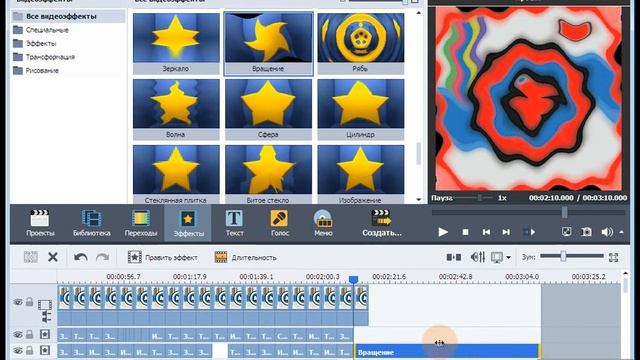Viewport: 640px width, 360px height.
Task: Open the Текст tool
Action: 234,223
